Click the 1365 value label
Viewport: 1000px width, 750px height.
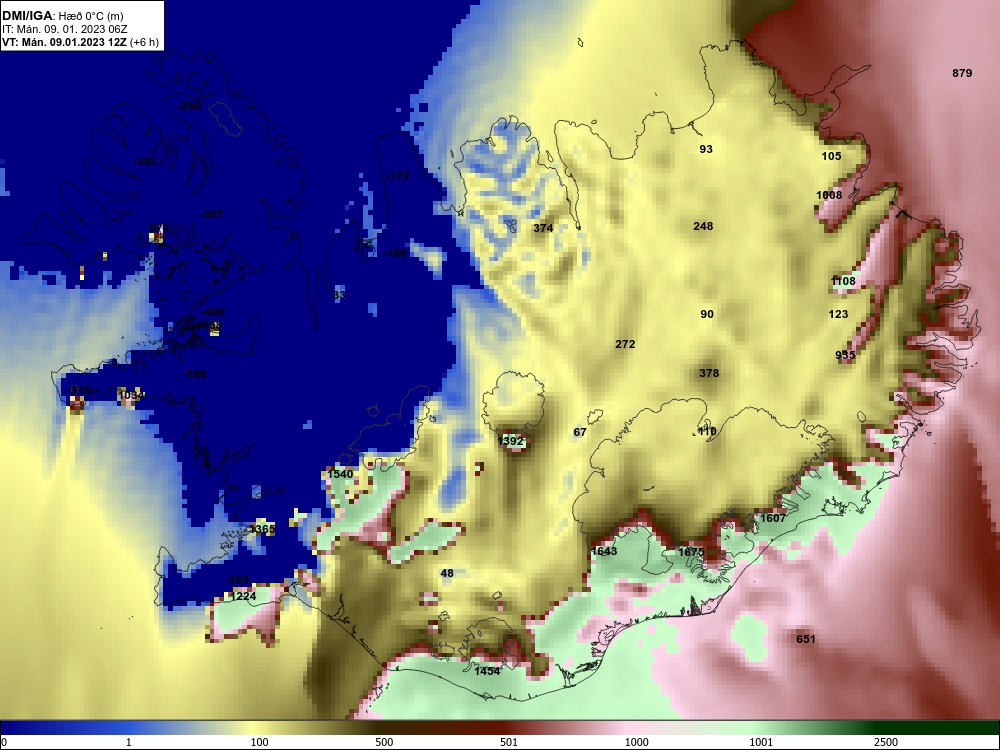[x=262, y=529]
